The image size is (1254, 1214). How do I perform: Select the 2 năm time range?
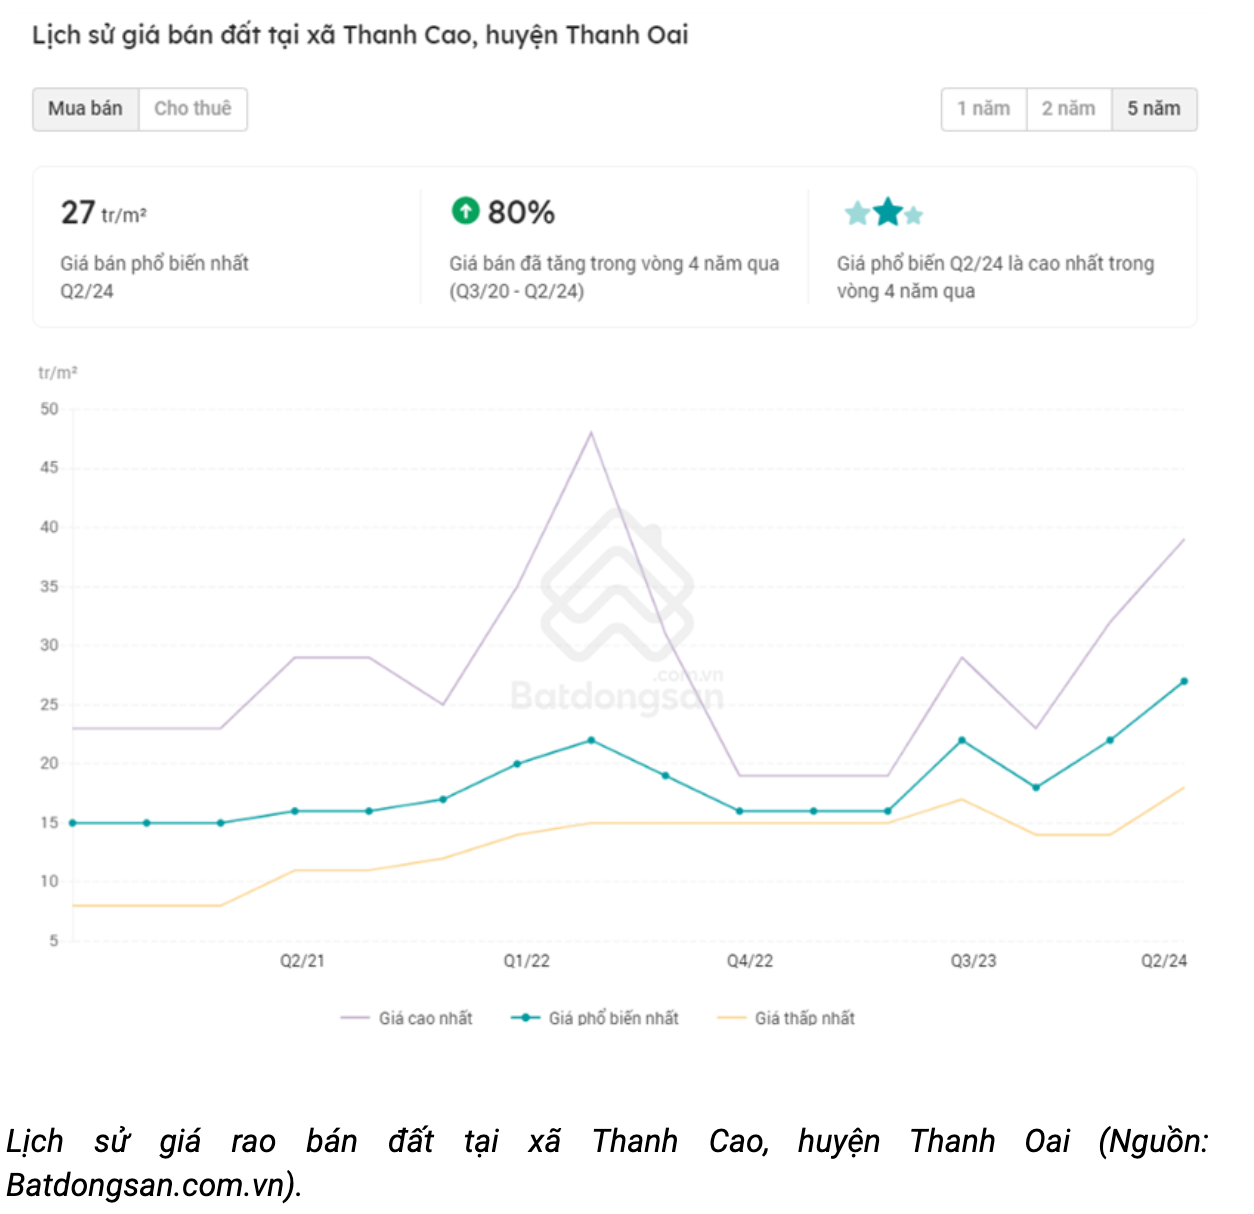(1068, 109)
